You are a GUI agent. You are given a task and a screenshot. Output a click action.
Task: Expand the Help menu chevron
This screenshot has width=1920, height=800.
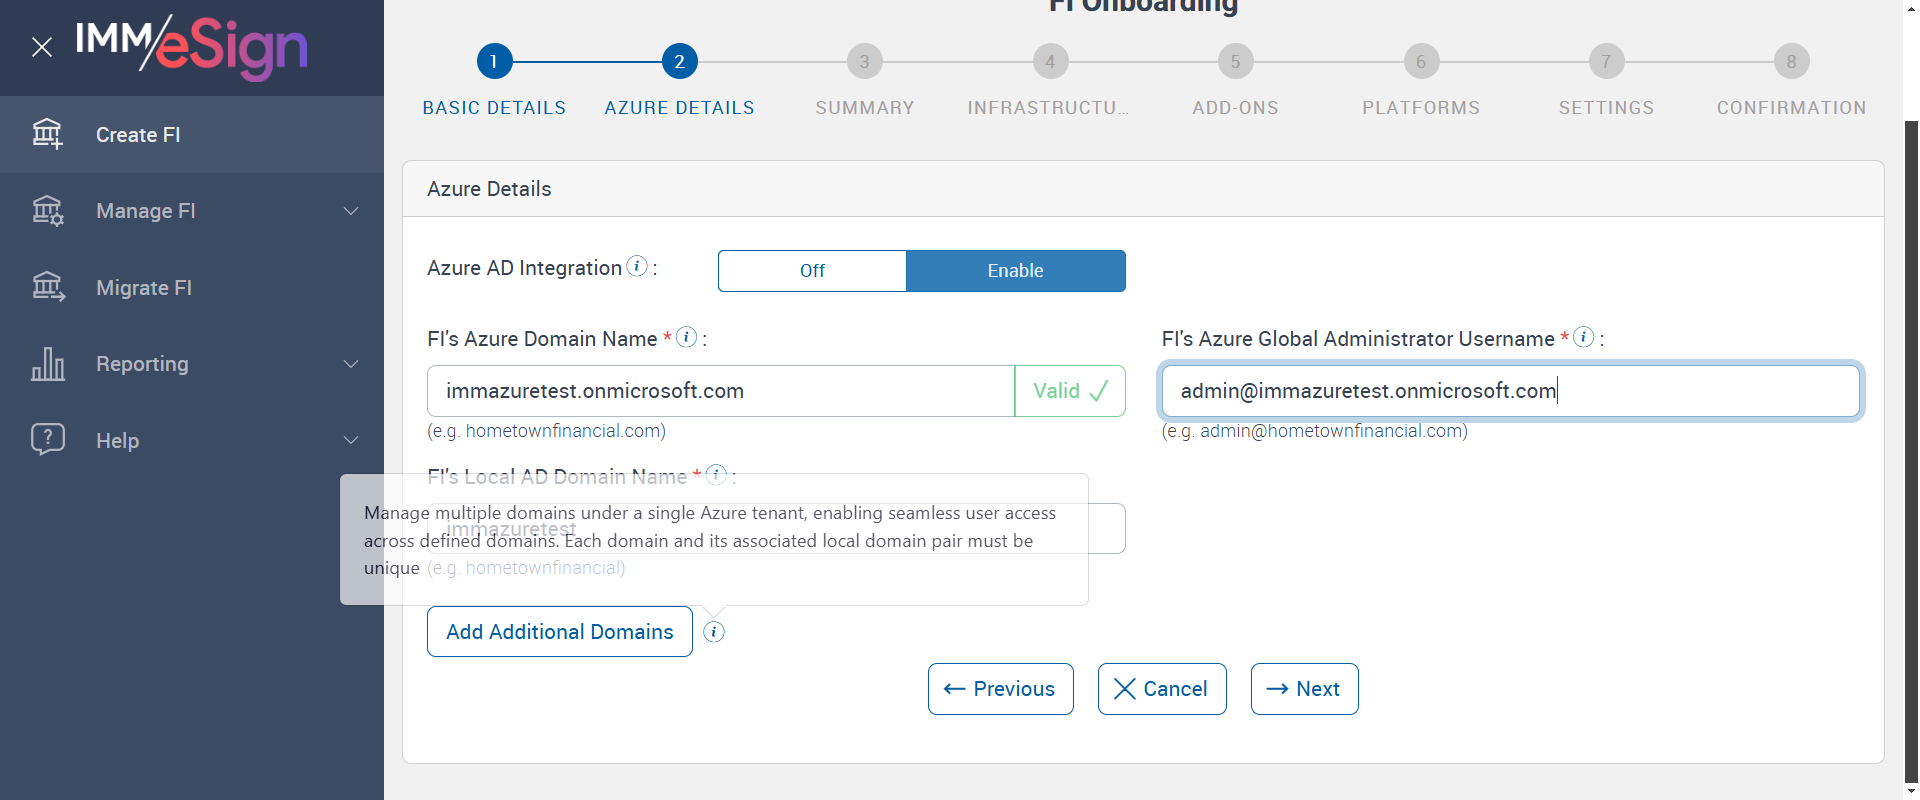(x=351, y=440)
